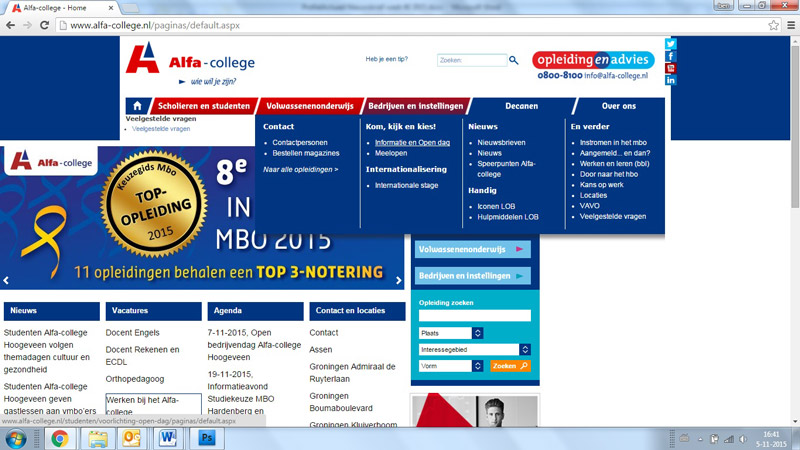Bookmark page with the star icon
The image size is (800, 450).
click(773, 25)
